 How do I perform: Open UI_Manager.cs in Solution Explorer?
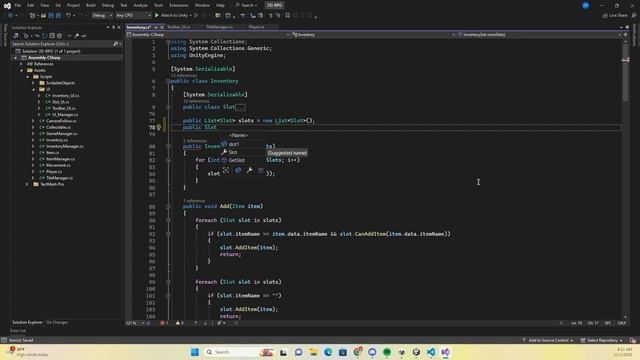pyautogui.click(x=65, y=115)
